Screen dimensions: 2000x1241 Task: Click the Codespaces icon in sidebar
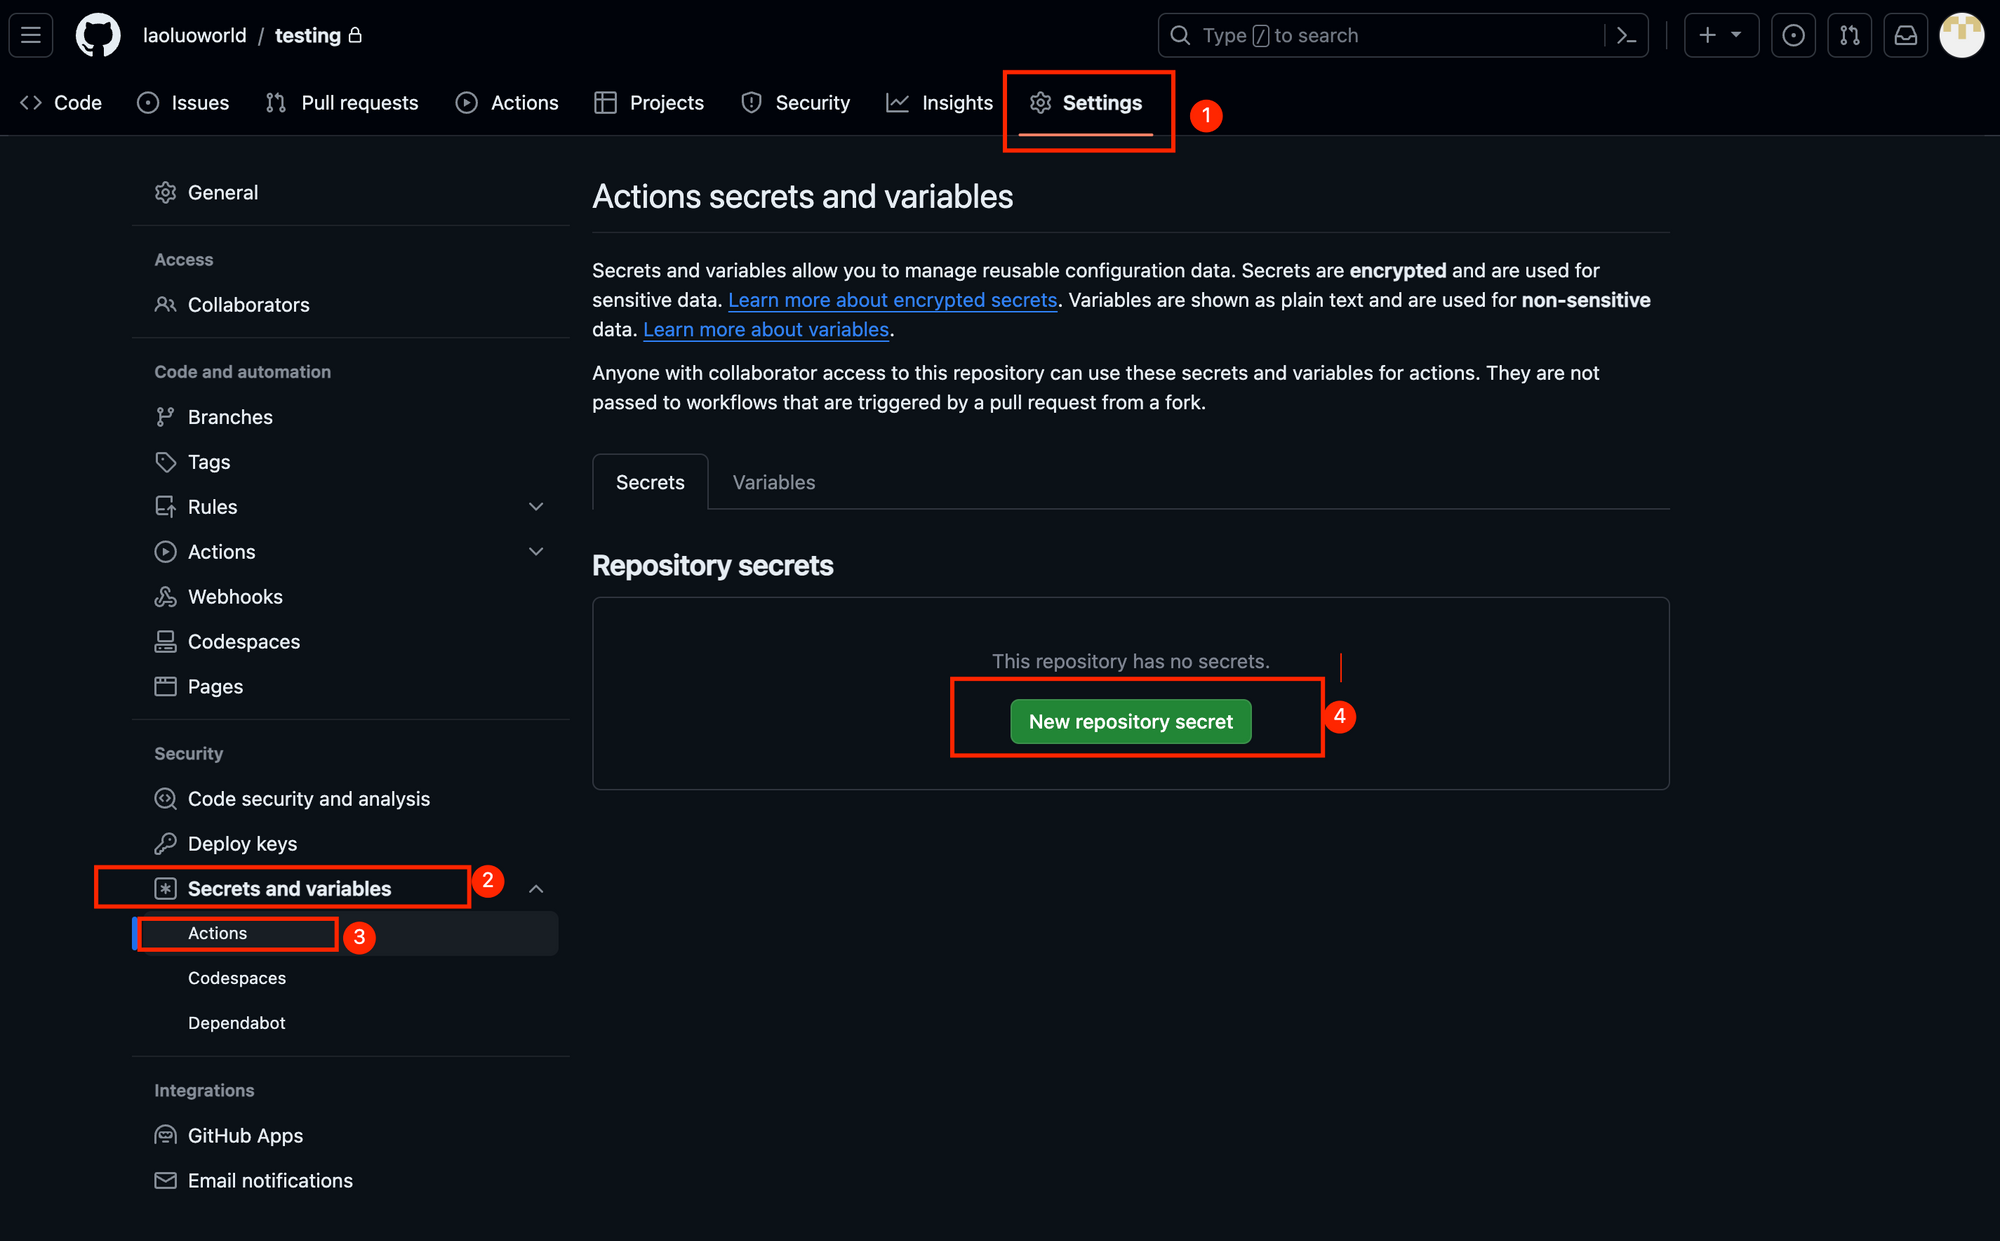point(166,641)
